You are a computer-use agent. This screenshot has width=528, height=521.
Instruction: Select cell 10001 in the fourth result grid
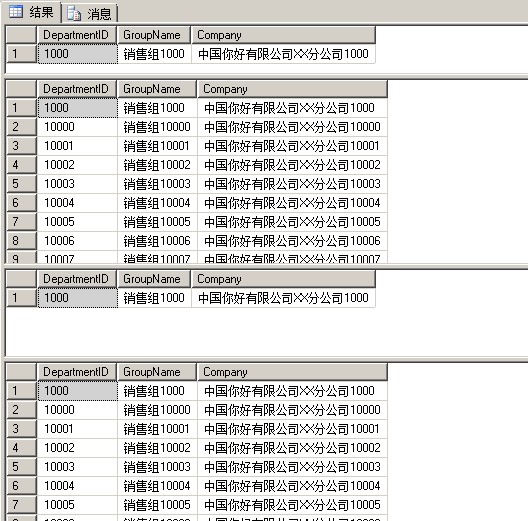(77, 429)
